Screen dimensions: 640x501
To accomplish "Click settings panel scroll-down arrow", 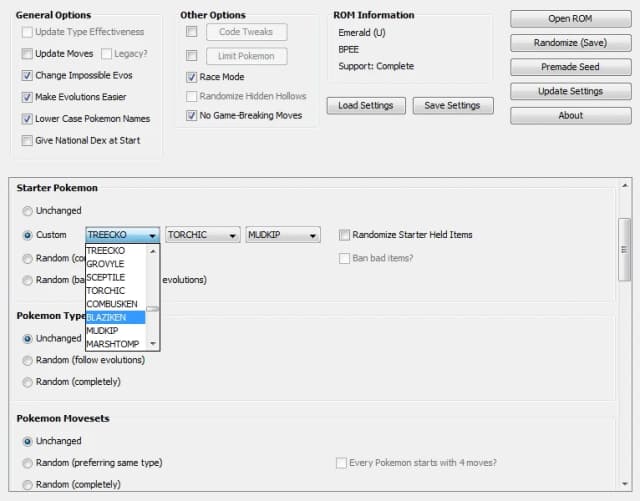I will point(625,484).
